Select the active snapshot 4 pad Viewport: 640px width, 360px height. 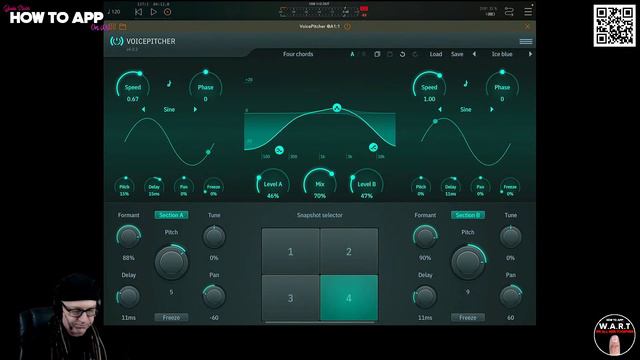349,298
